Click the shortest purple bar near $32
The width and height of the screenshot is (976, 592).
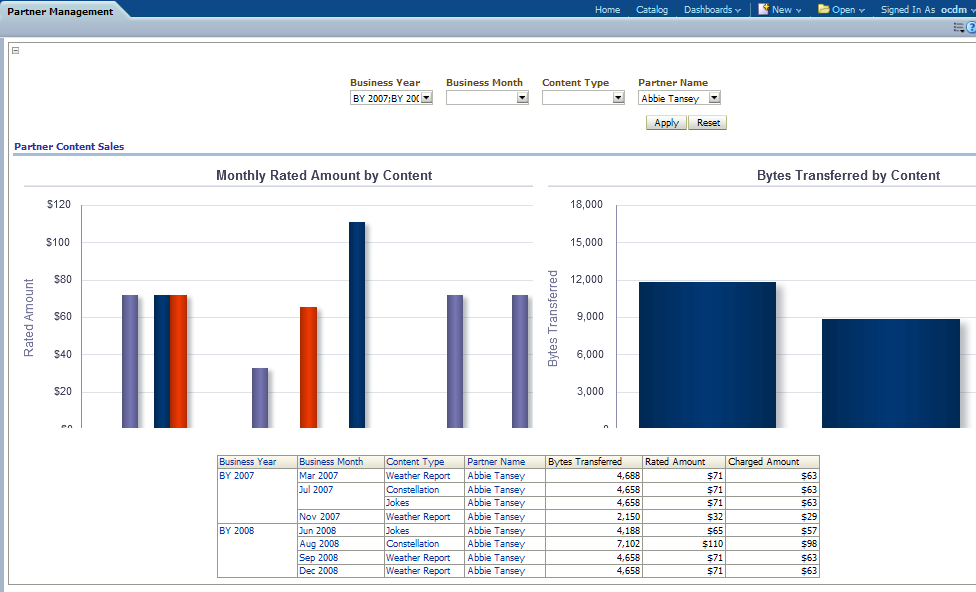pyautogui.click(x=260, y=398)
